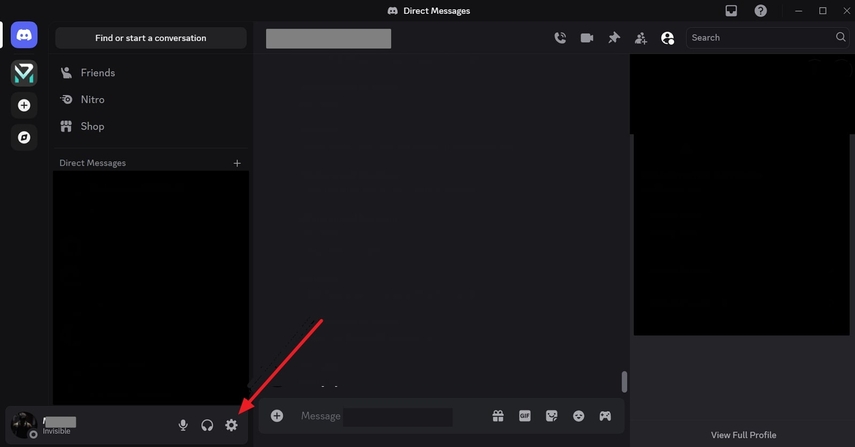The image size is (855, 447).
Task: Click the redacted conversation name in header
Action: pyautogui.click(x=328, y=39)
